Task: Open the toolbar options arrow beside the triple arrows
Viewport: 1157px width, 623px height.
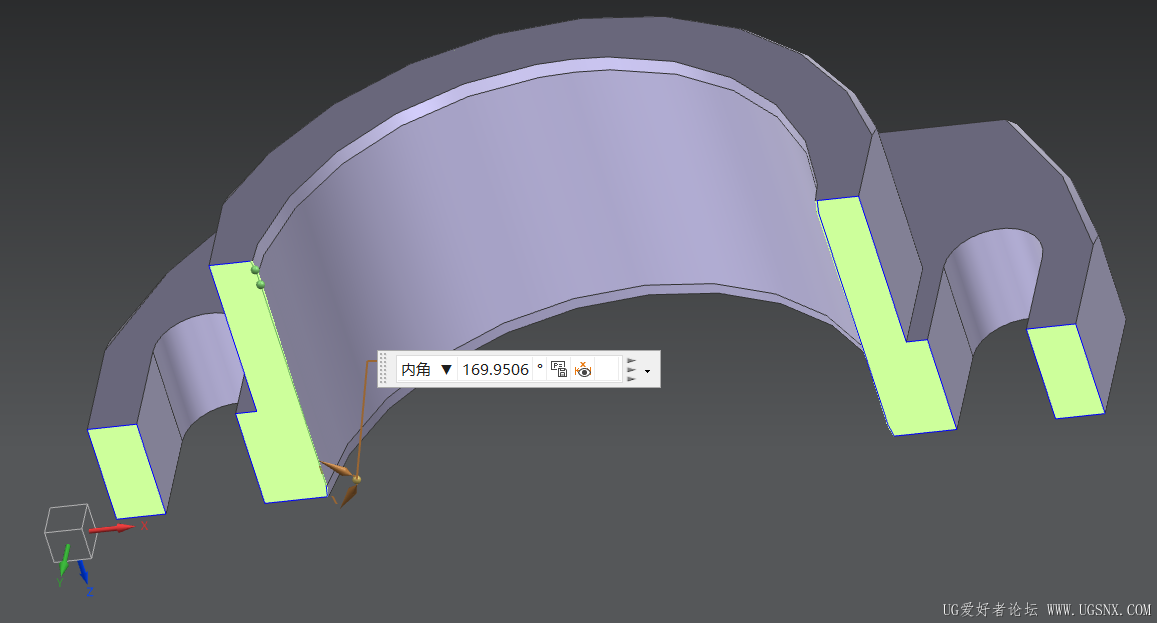Action: coord(647,371)
